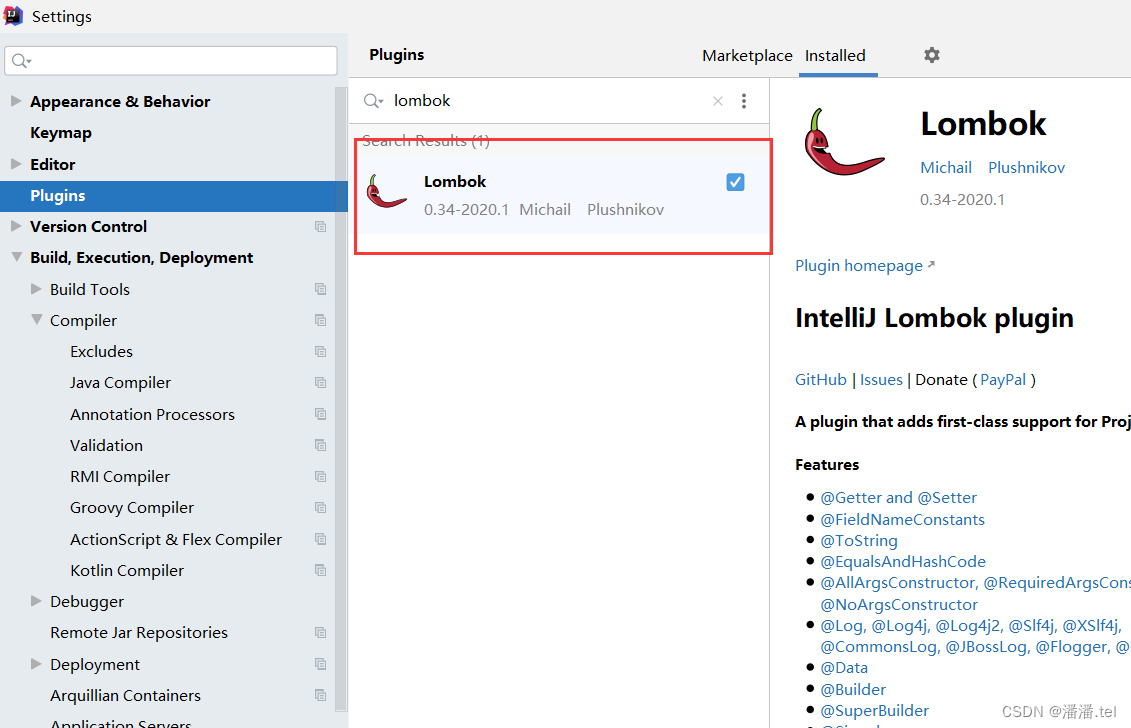Click the project-level icon beside RMI Compiler

click(320, 476)
